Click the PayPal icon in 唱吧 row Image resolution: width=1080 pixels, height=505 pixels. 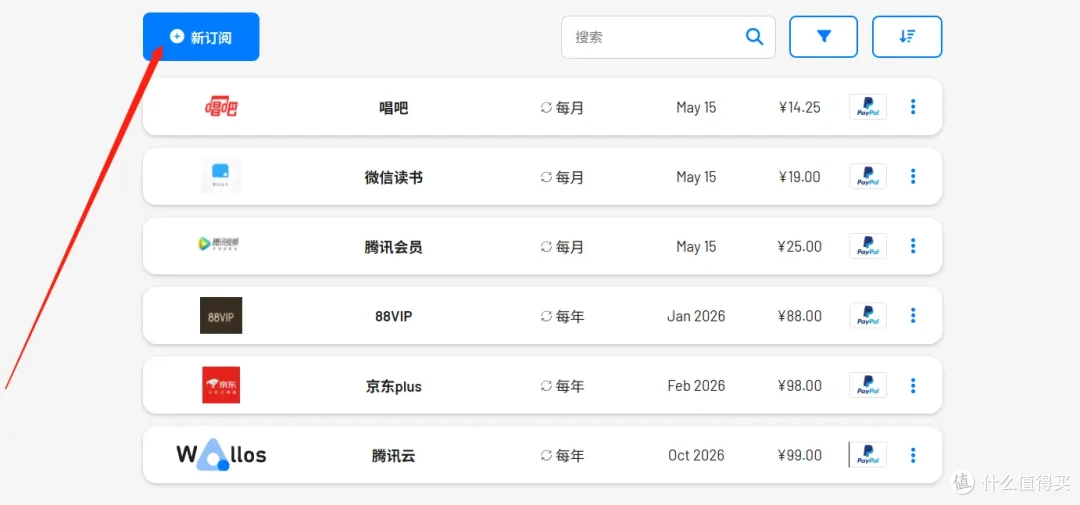click(x=868, y=107)
